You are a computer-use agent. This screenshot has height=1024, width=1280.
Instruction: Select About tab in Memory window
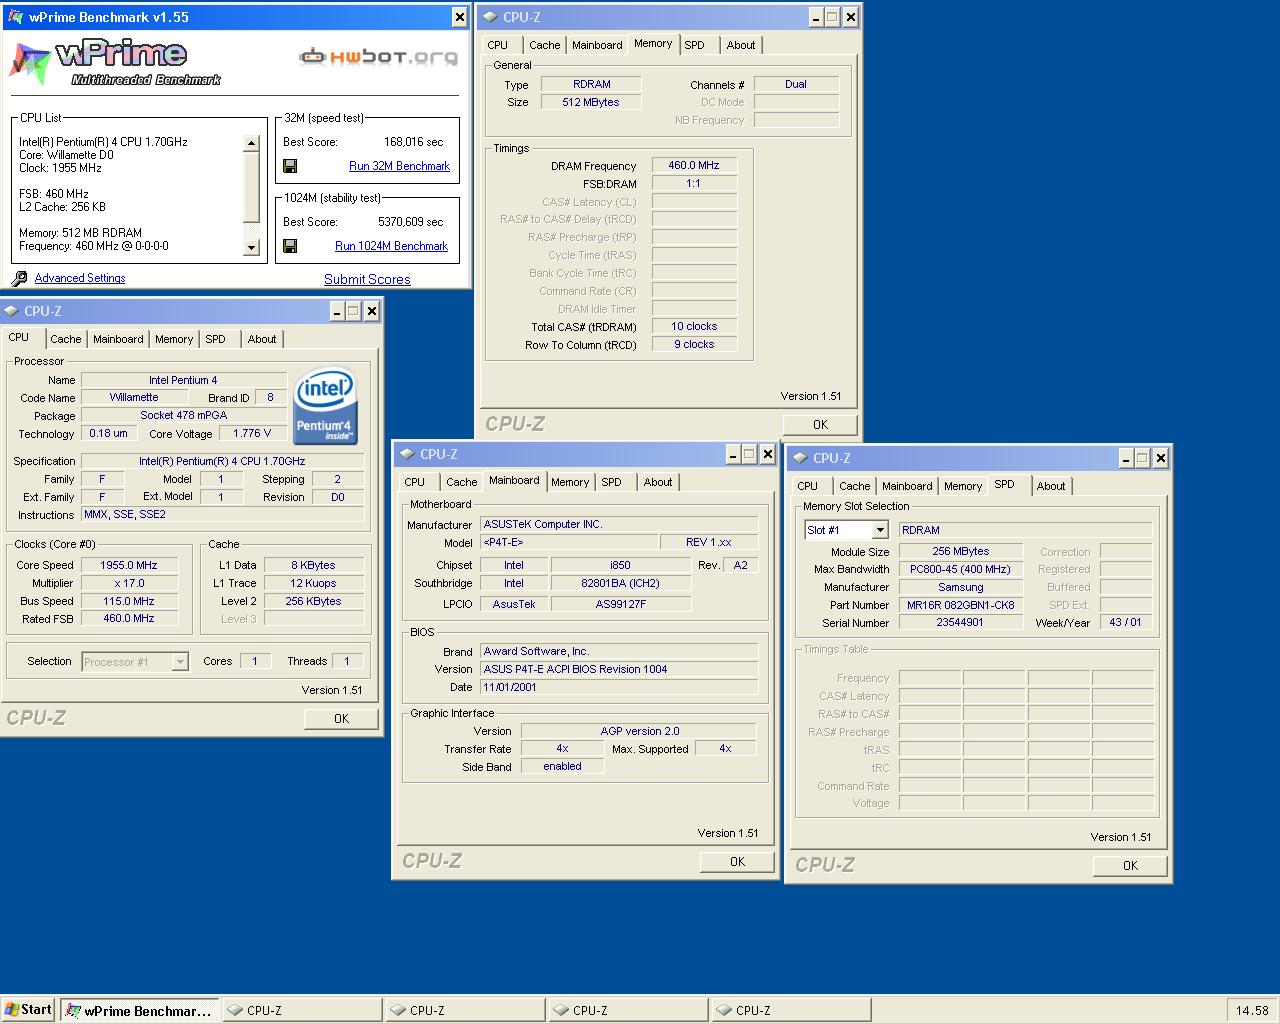[x=741, y=45]
